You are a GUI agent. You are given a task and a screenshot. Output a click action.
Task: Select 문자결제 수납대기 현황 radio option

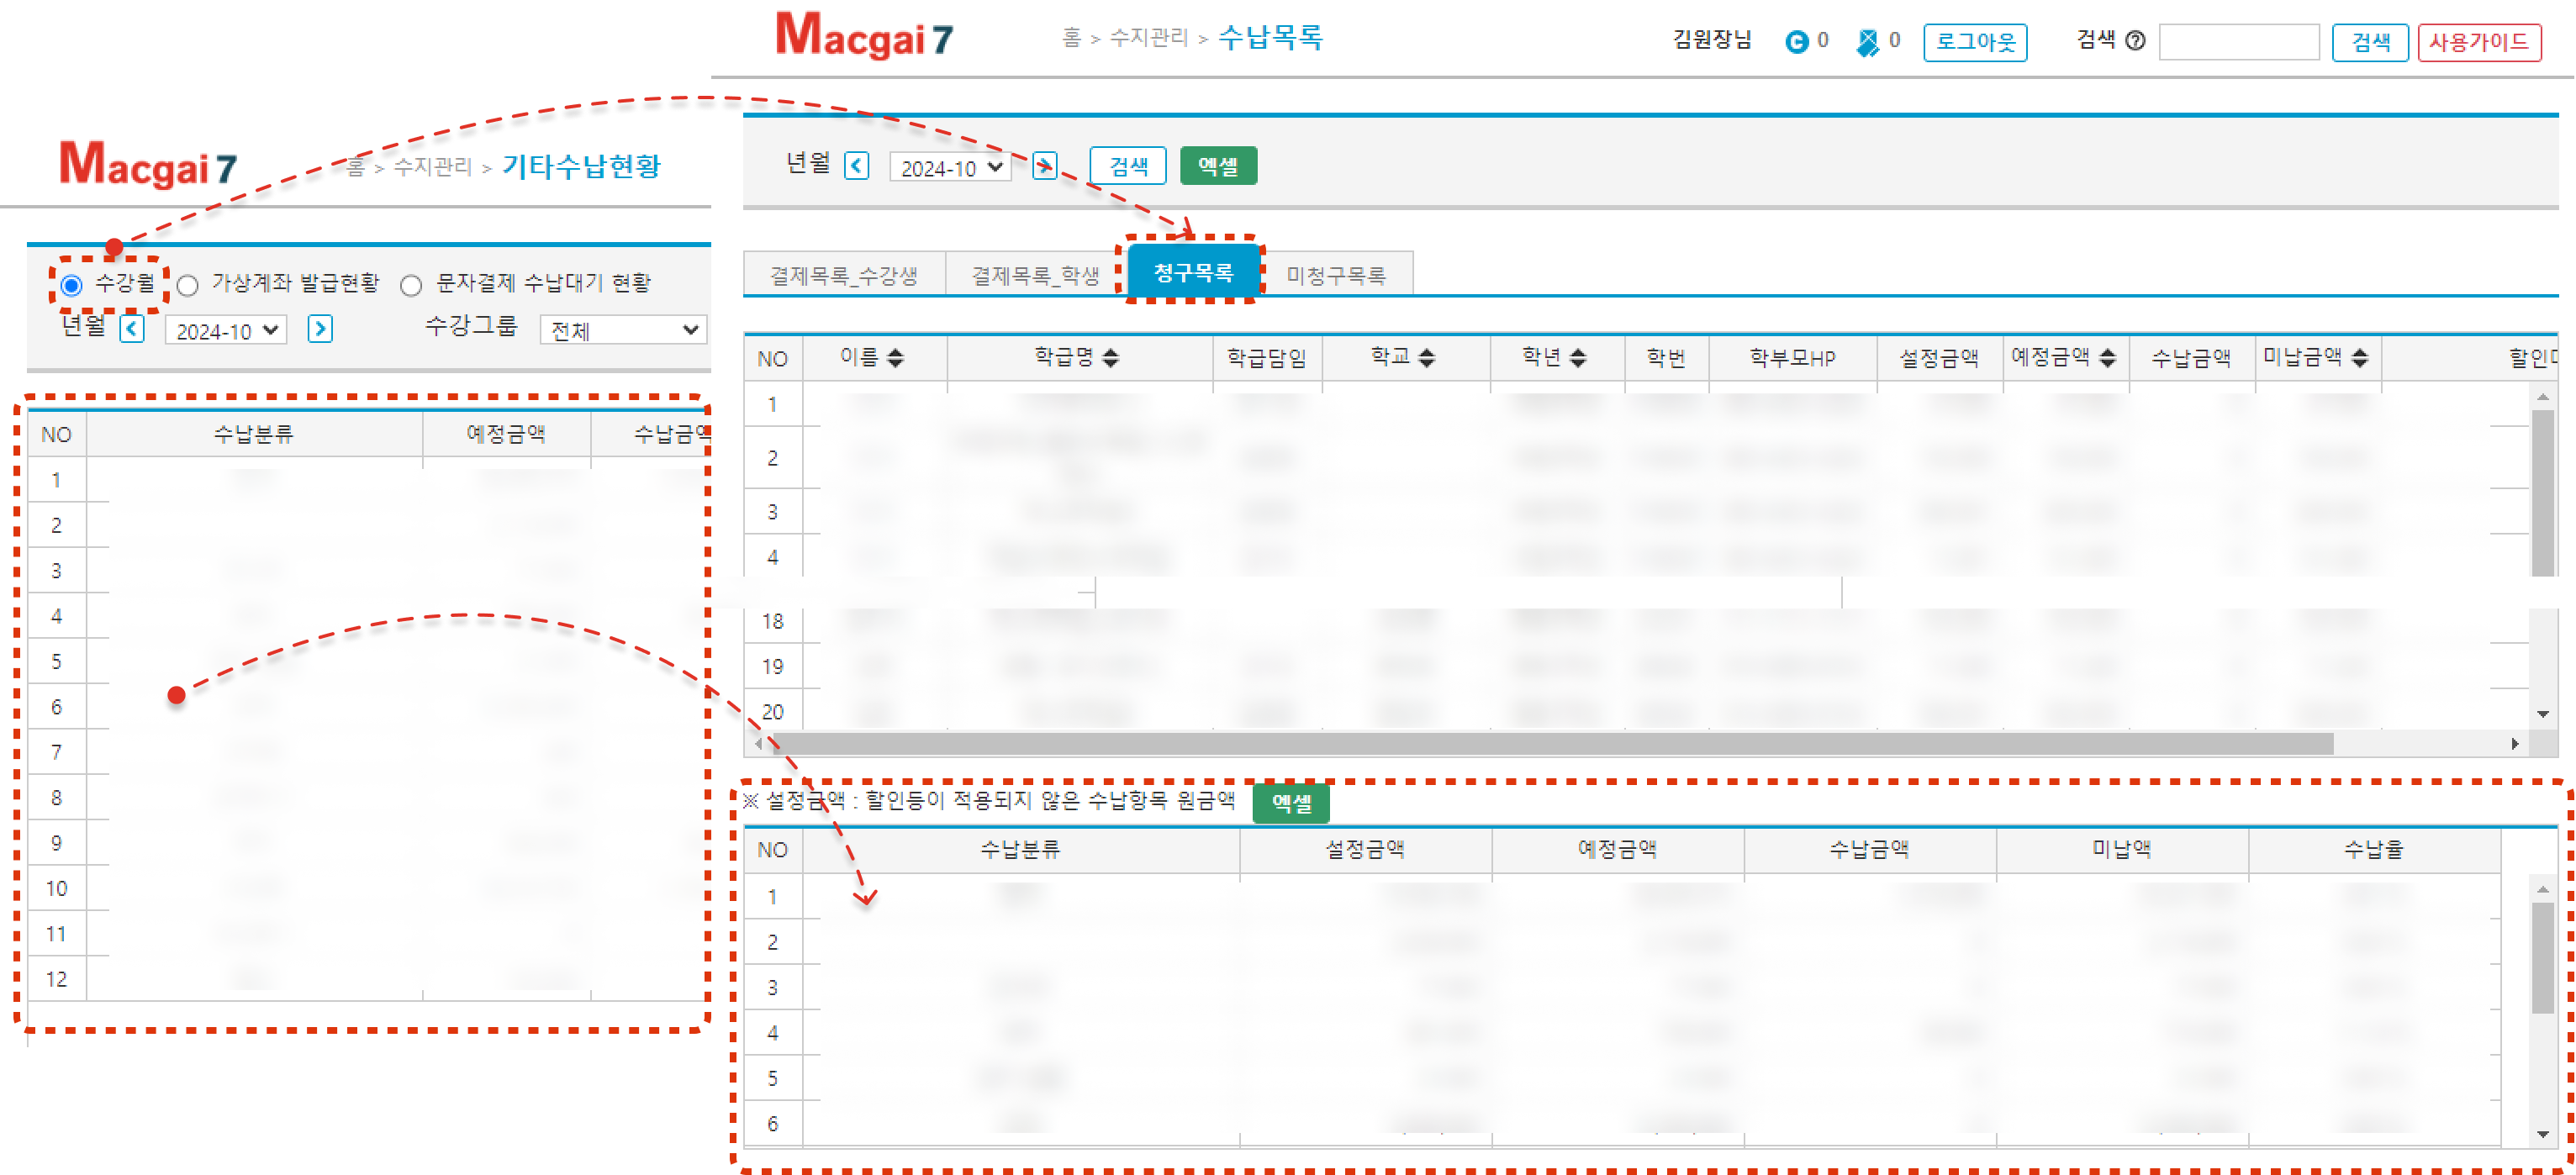pos(411,286)
